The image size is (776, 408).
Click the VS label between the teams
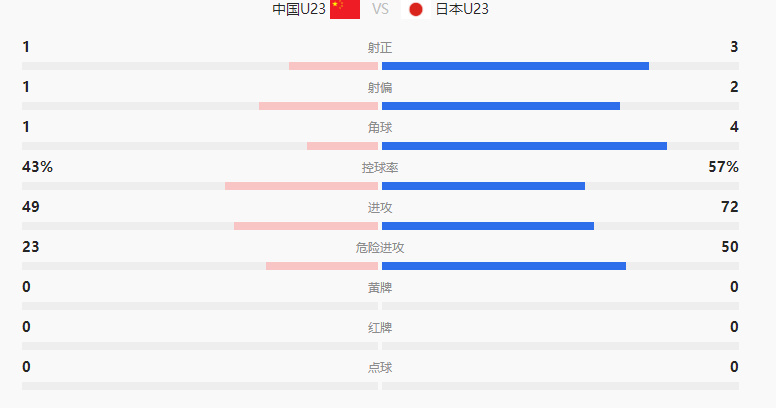pyautogui.click(x=380, y=9)
